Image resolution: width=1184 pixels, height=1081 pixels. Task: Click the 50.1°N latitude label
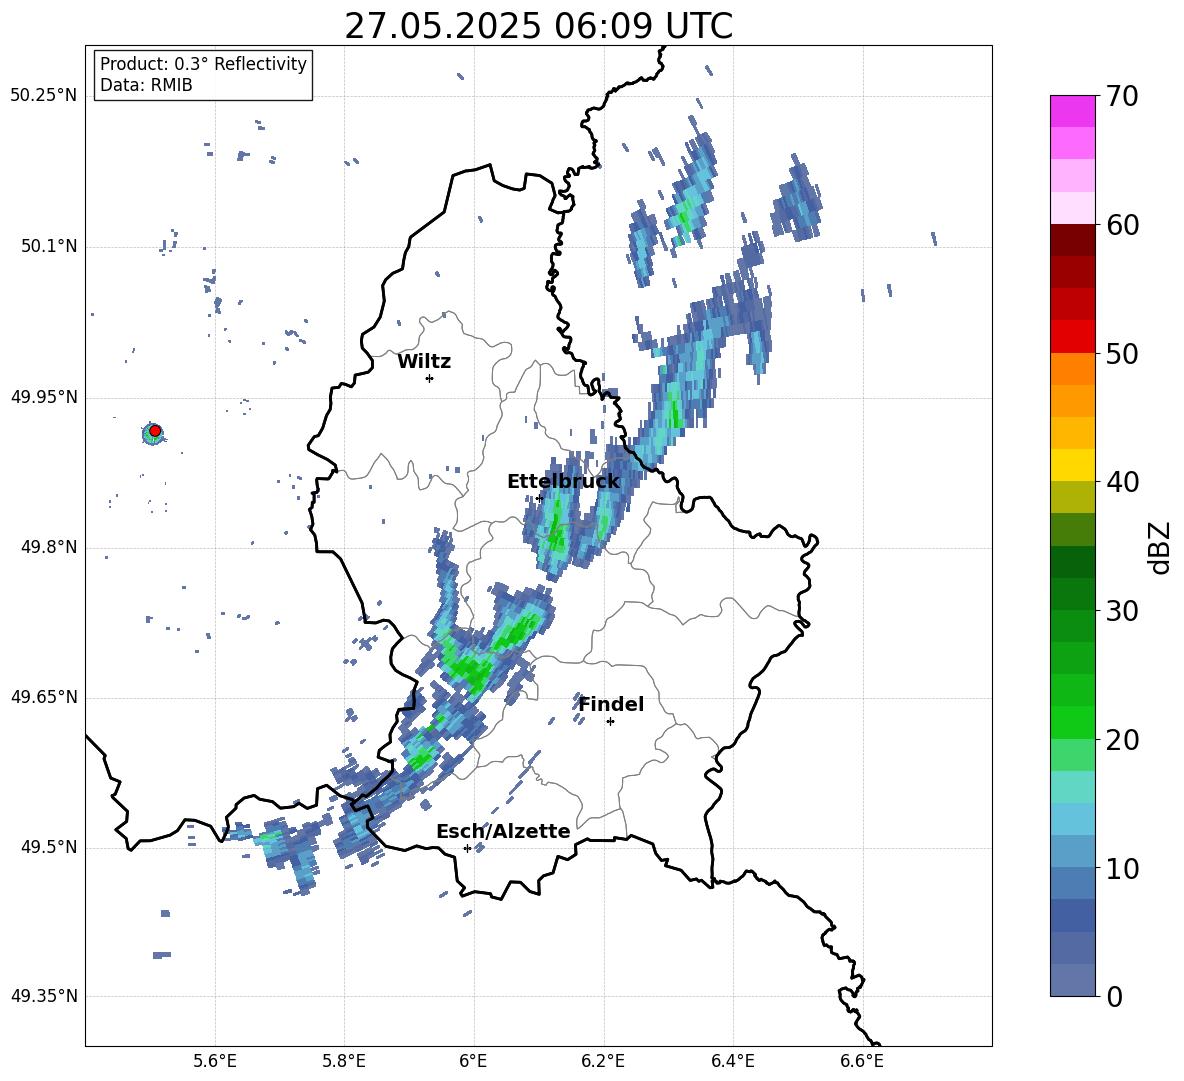(x=49, y=246)
